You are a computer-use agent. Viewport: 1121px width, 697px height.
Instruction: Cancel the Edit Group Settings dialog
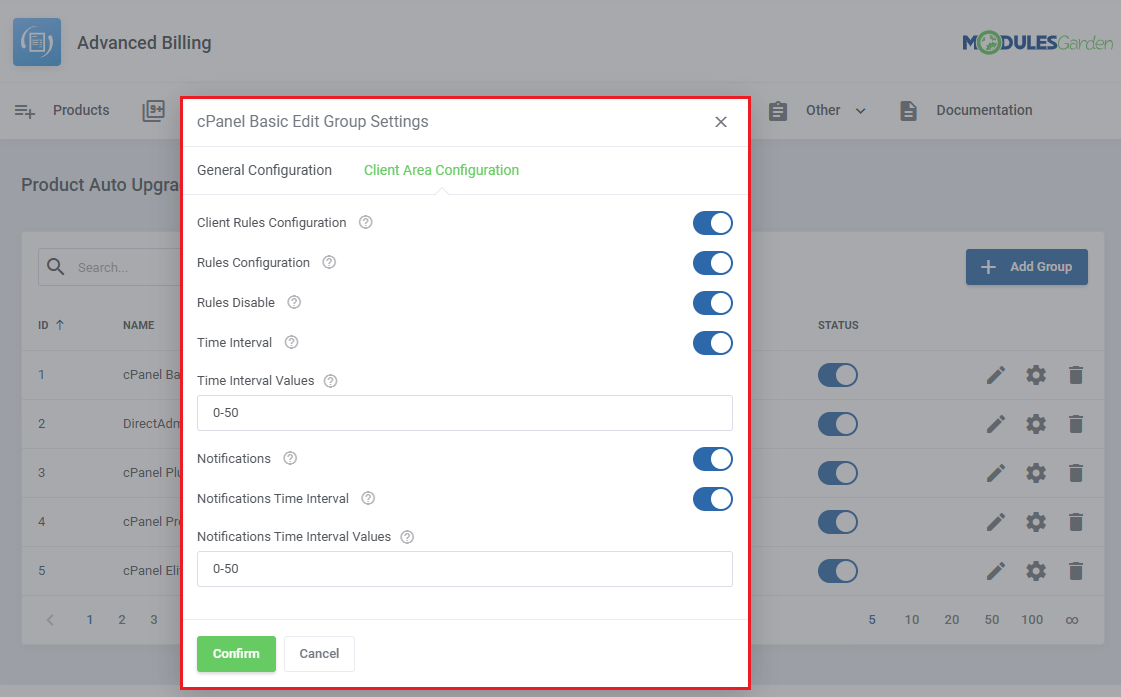pyautogui.click(x=319, y=654)
